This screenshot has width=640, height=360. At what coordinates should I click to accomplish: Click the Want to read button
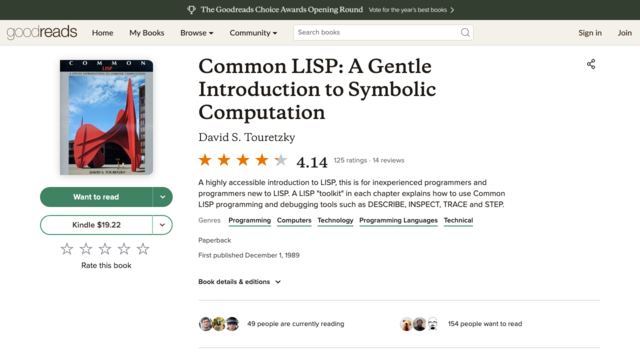point(96,197)
